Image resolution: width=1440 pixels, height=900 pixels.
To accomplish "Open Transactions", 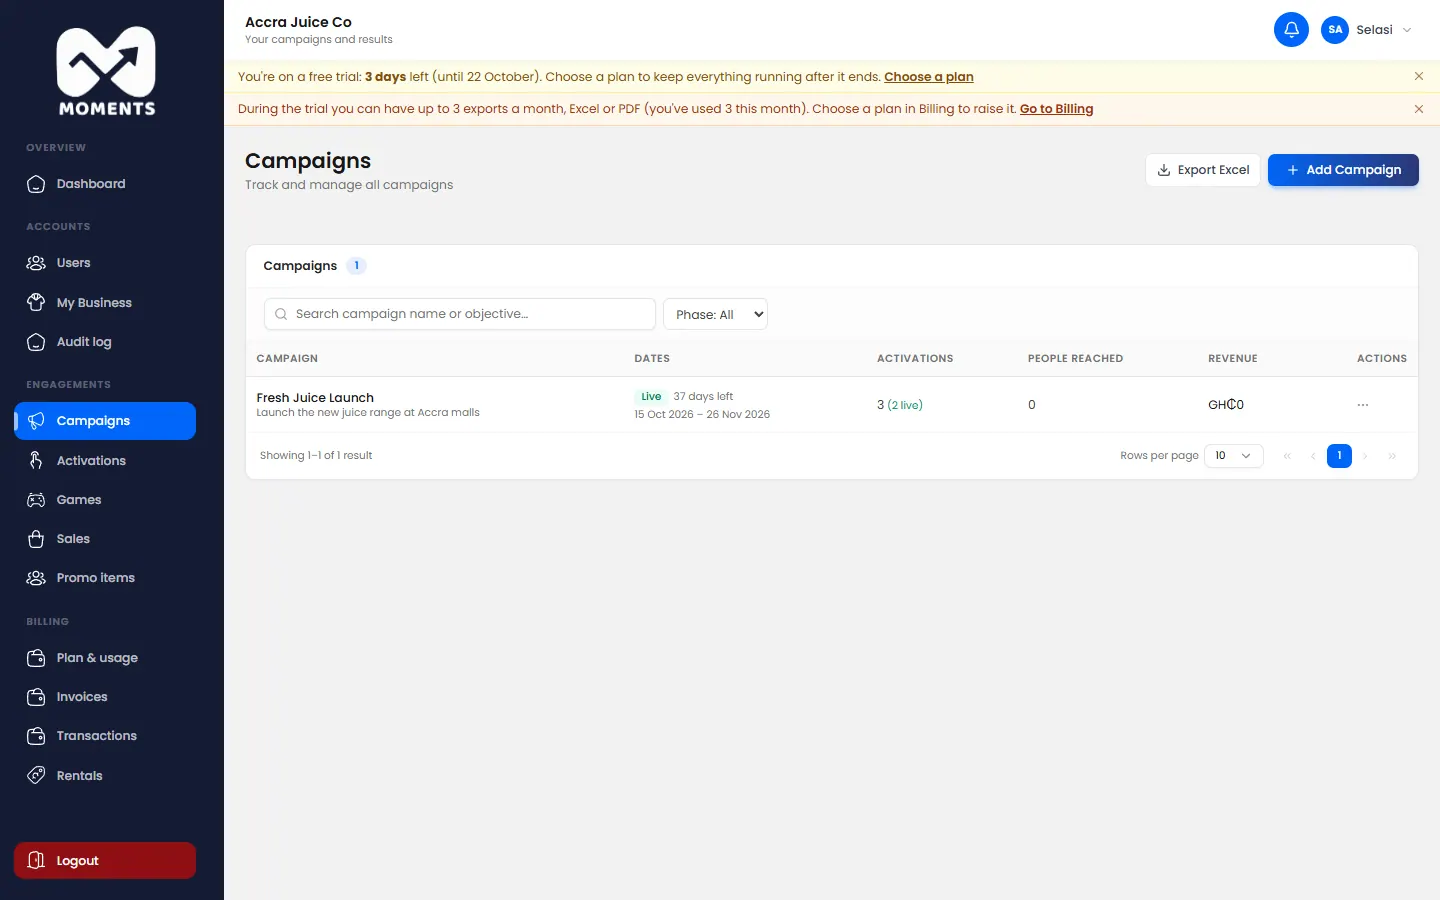I will click(x=105, y=736).
